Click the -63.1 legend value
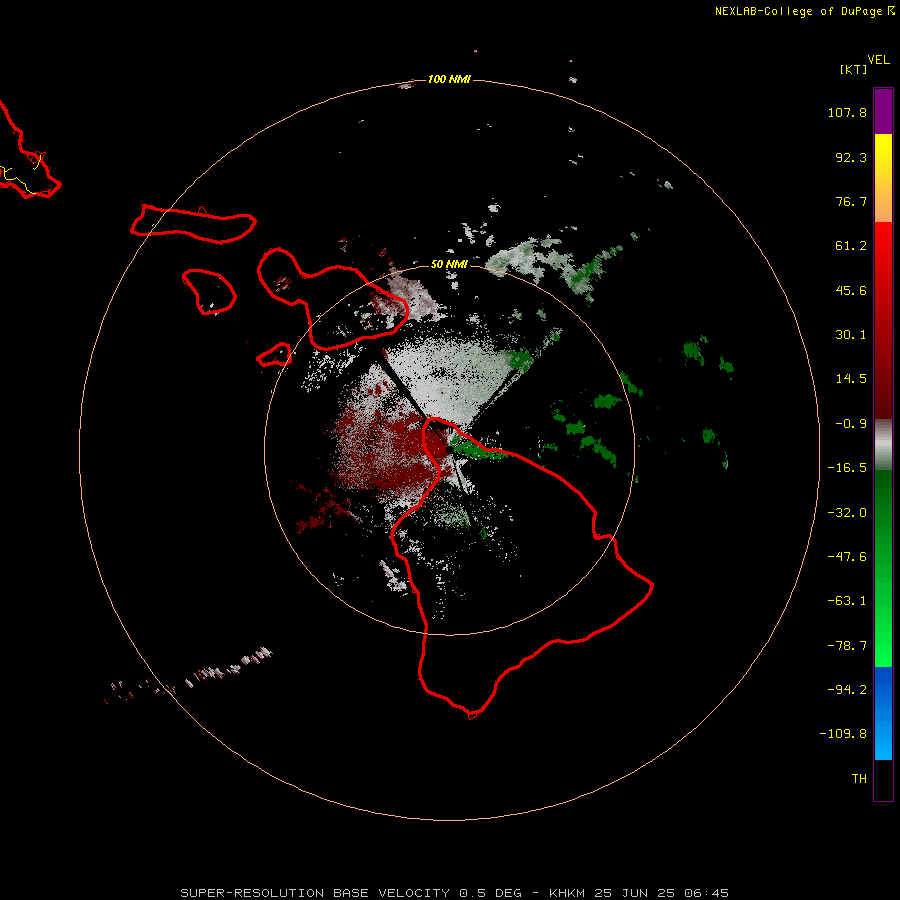 (847, 601)
